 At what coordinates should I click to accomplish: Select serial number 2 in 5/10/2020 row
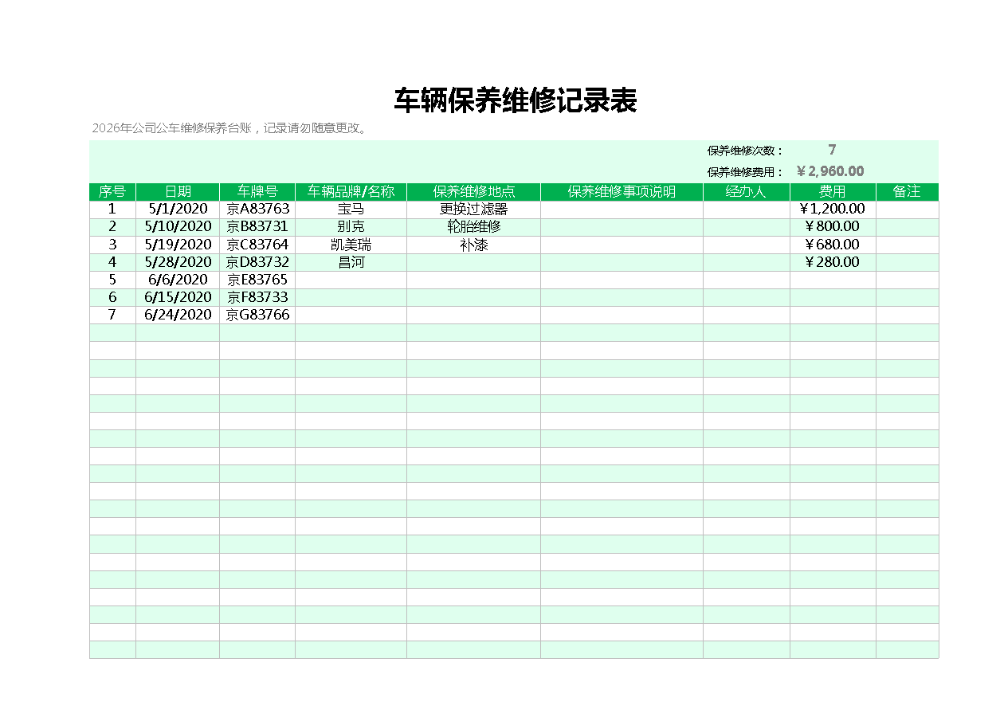pos(112,227)
